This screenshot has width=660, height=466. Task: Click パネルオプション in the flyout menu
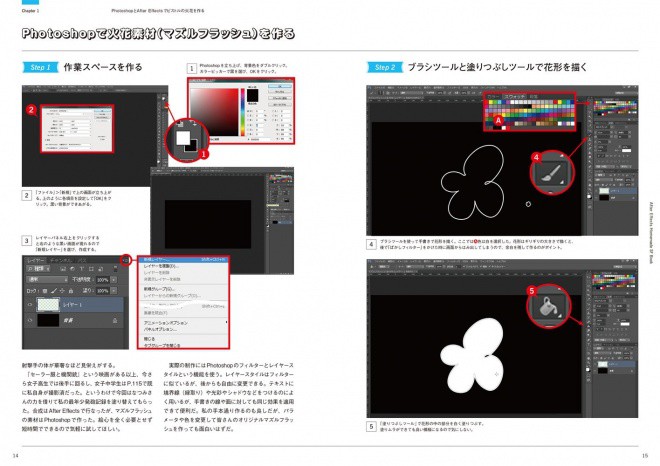tap(160, 329)
